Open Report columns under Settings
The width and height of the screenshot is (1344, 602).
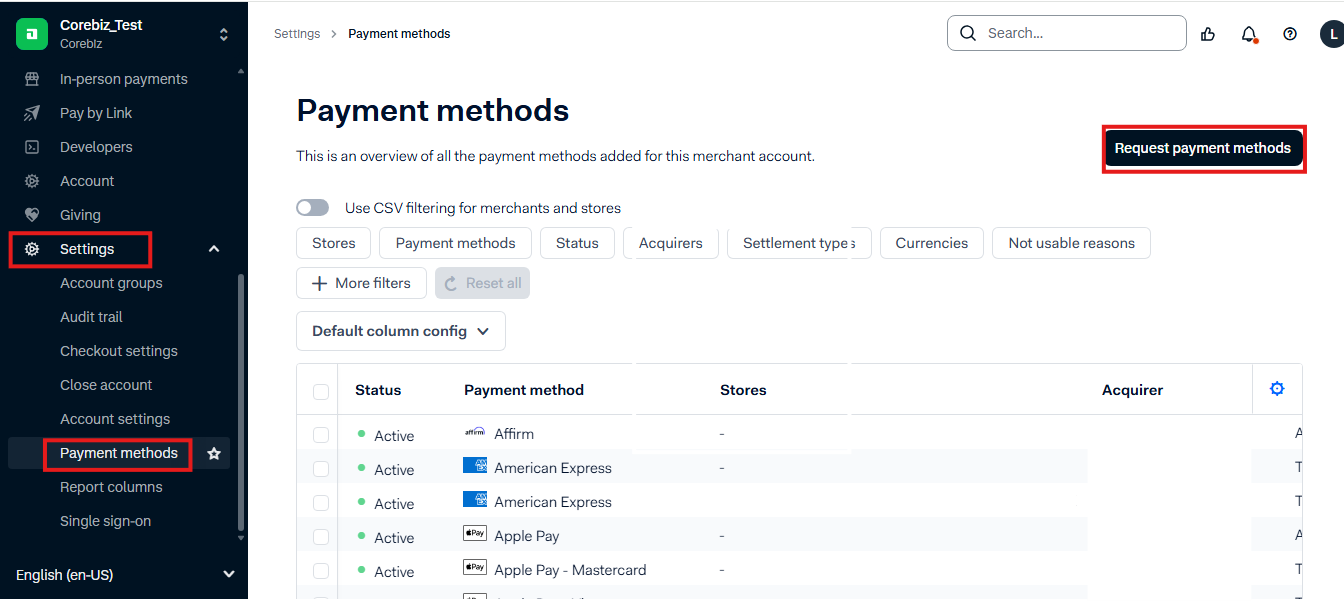click(x=111, y=487)
